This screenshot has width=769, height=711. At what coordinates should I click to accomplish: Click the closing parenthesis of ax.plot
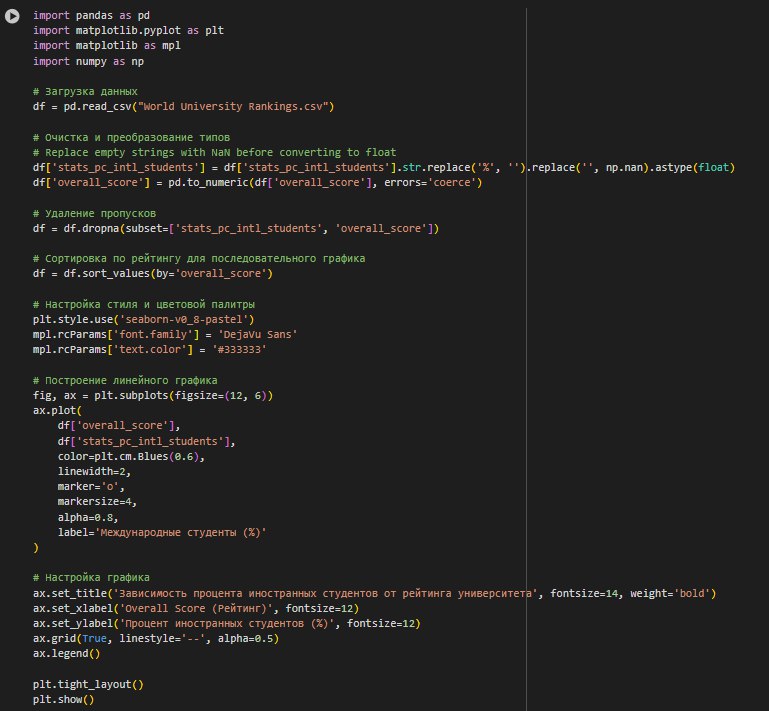click(36, 548)
